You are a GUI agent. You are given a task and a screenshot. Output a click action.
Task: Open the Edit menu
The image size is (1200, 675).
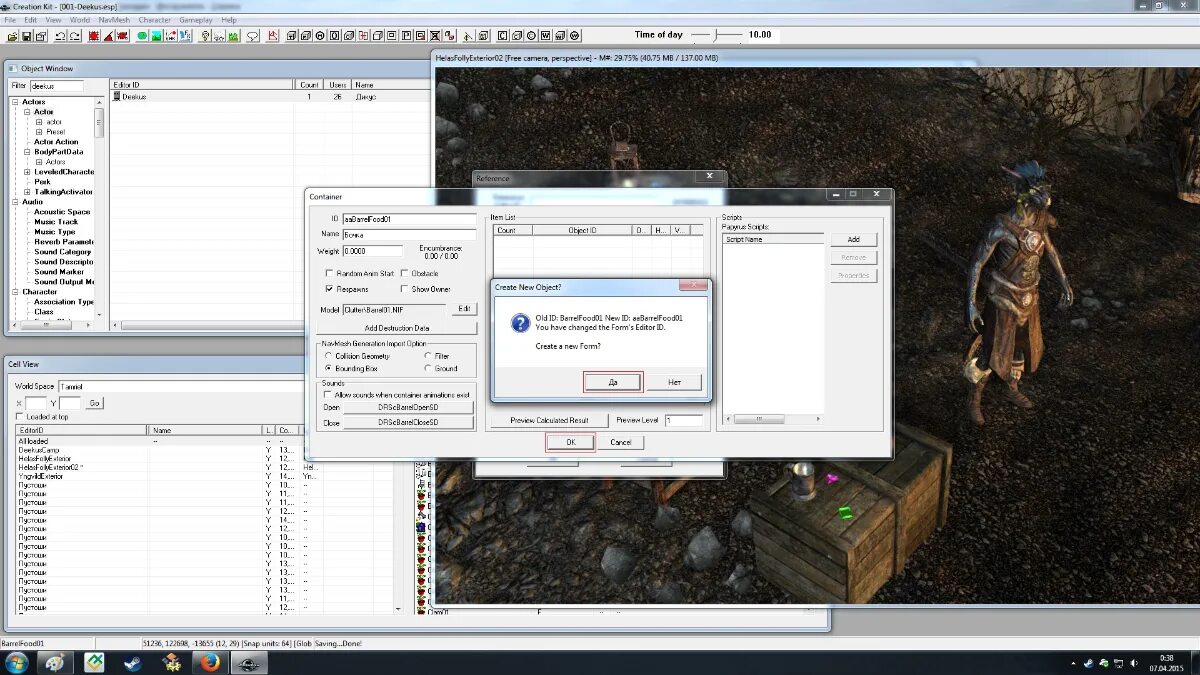(31, 20)
